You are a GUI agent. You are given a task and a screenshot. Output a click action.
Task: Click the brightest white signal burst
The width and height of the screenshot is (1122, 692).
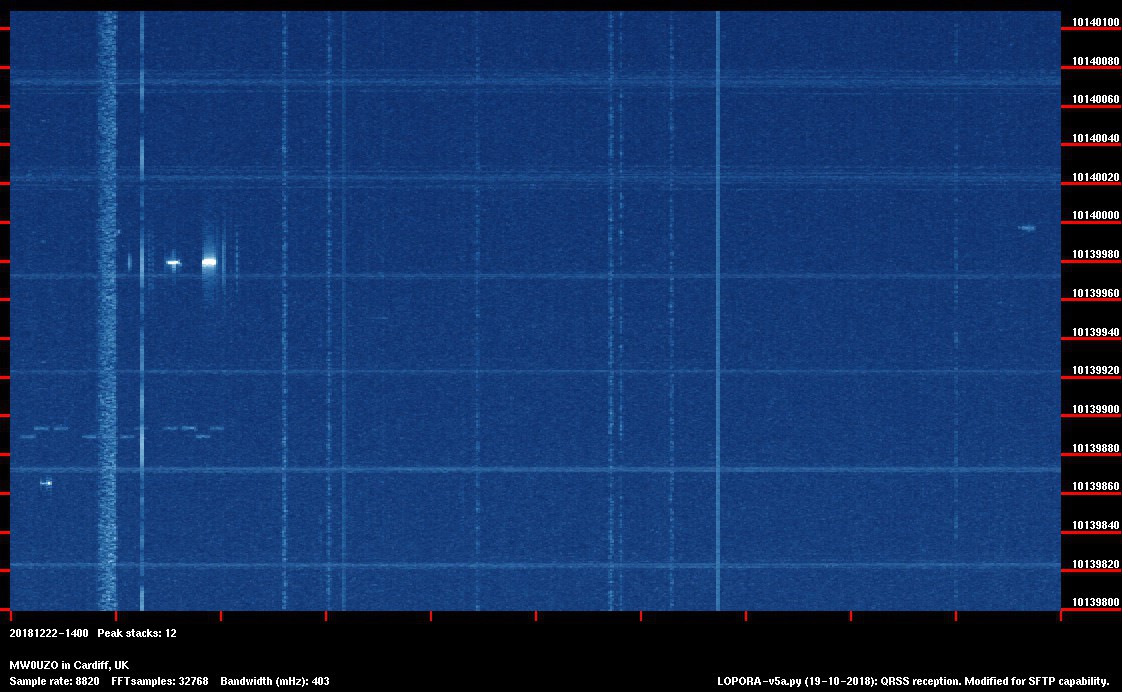[x=209, y=262]
